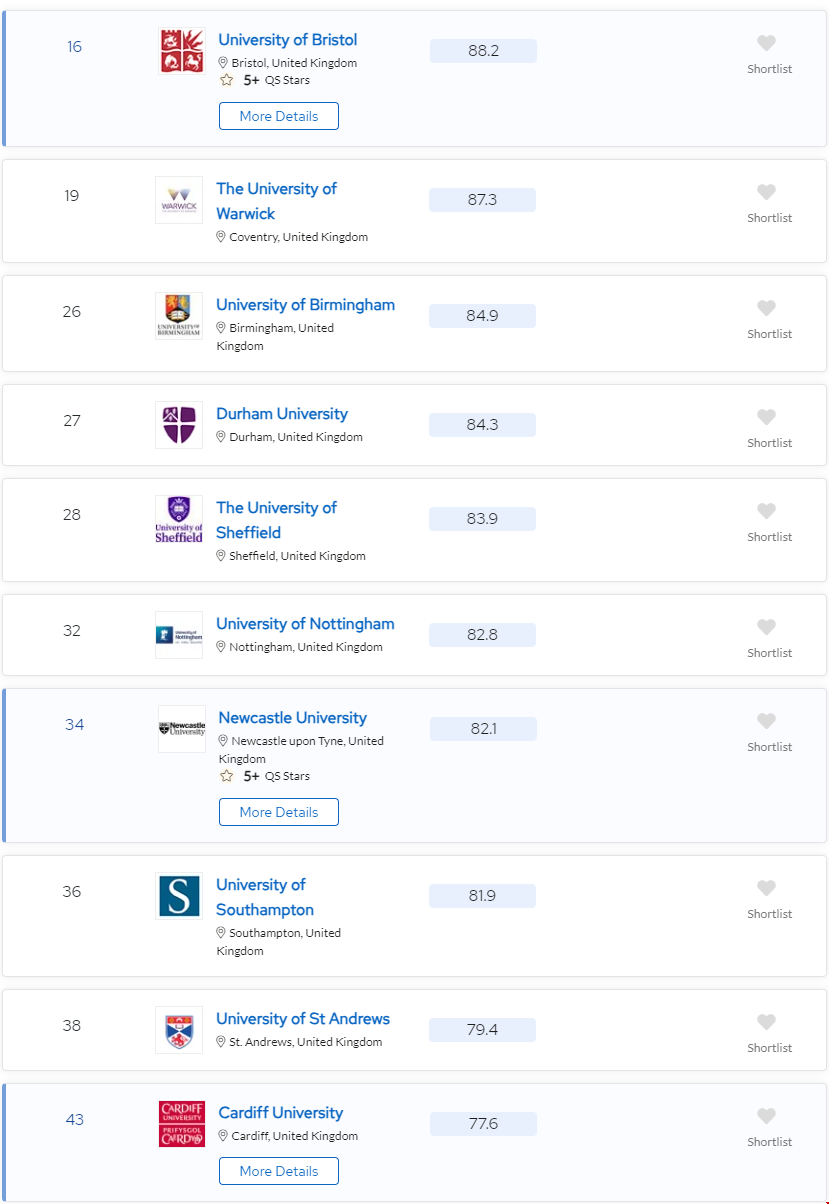Open the University of Nottingham link

coord(305,624)
